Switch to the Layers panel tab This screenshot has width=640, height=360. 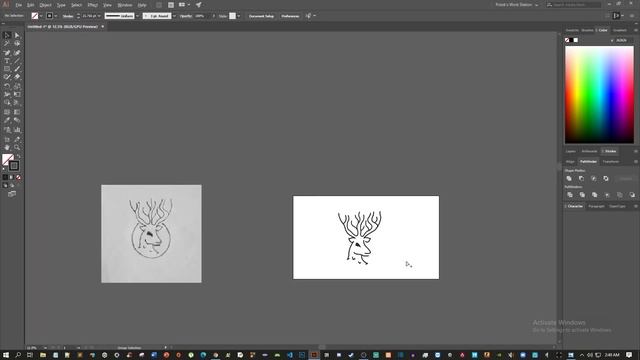coord(571,151)
